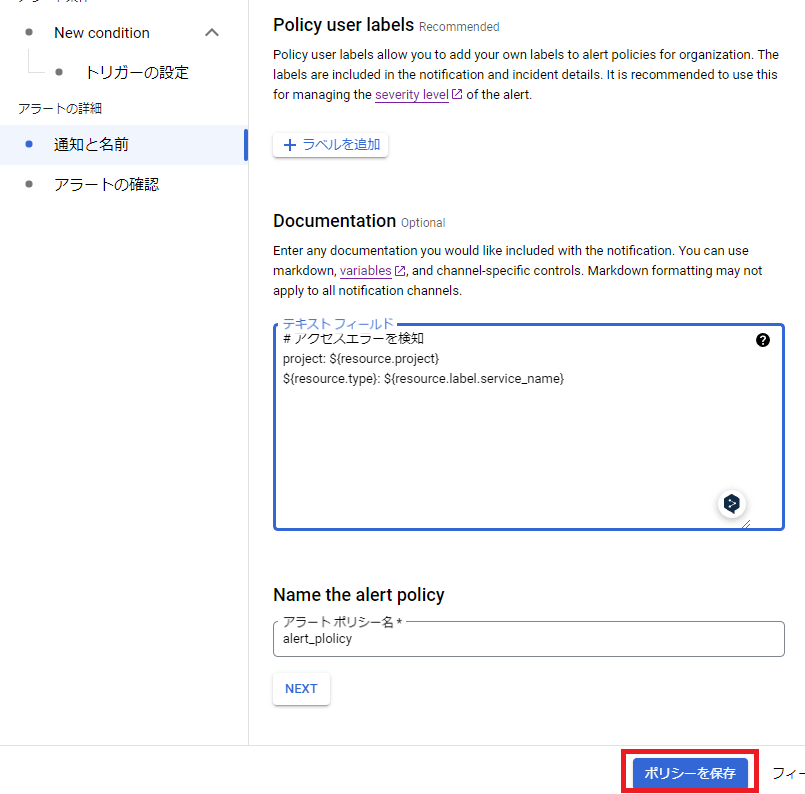The height and width of the screenshot is (794, 805).
Task: Select New condition in sidebar
Action: [x=102, y=33]
